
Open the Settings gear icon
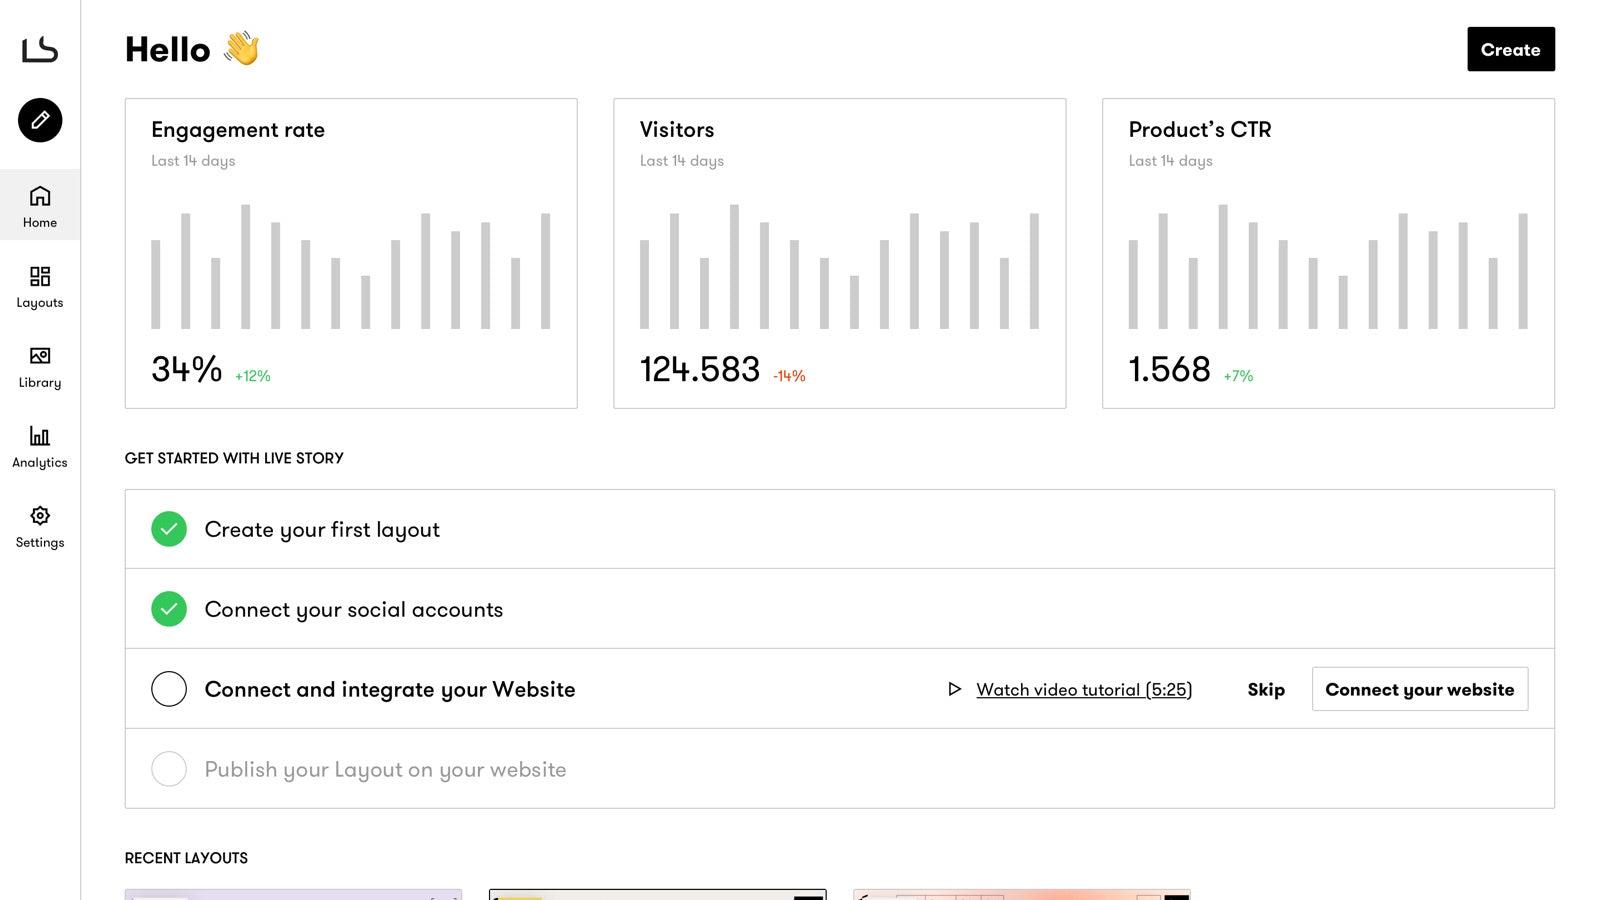pyautogui.click(x=40, y=516)
